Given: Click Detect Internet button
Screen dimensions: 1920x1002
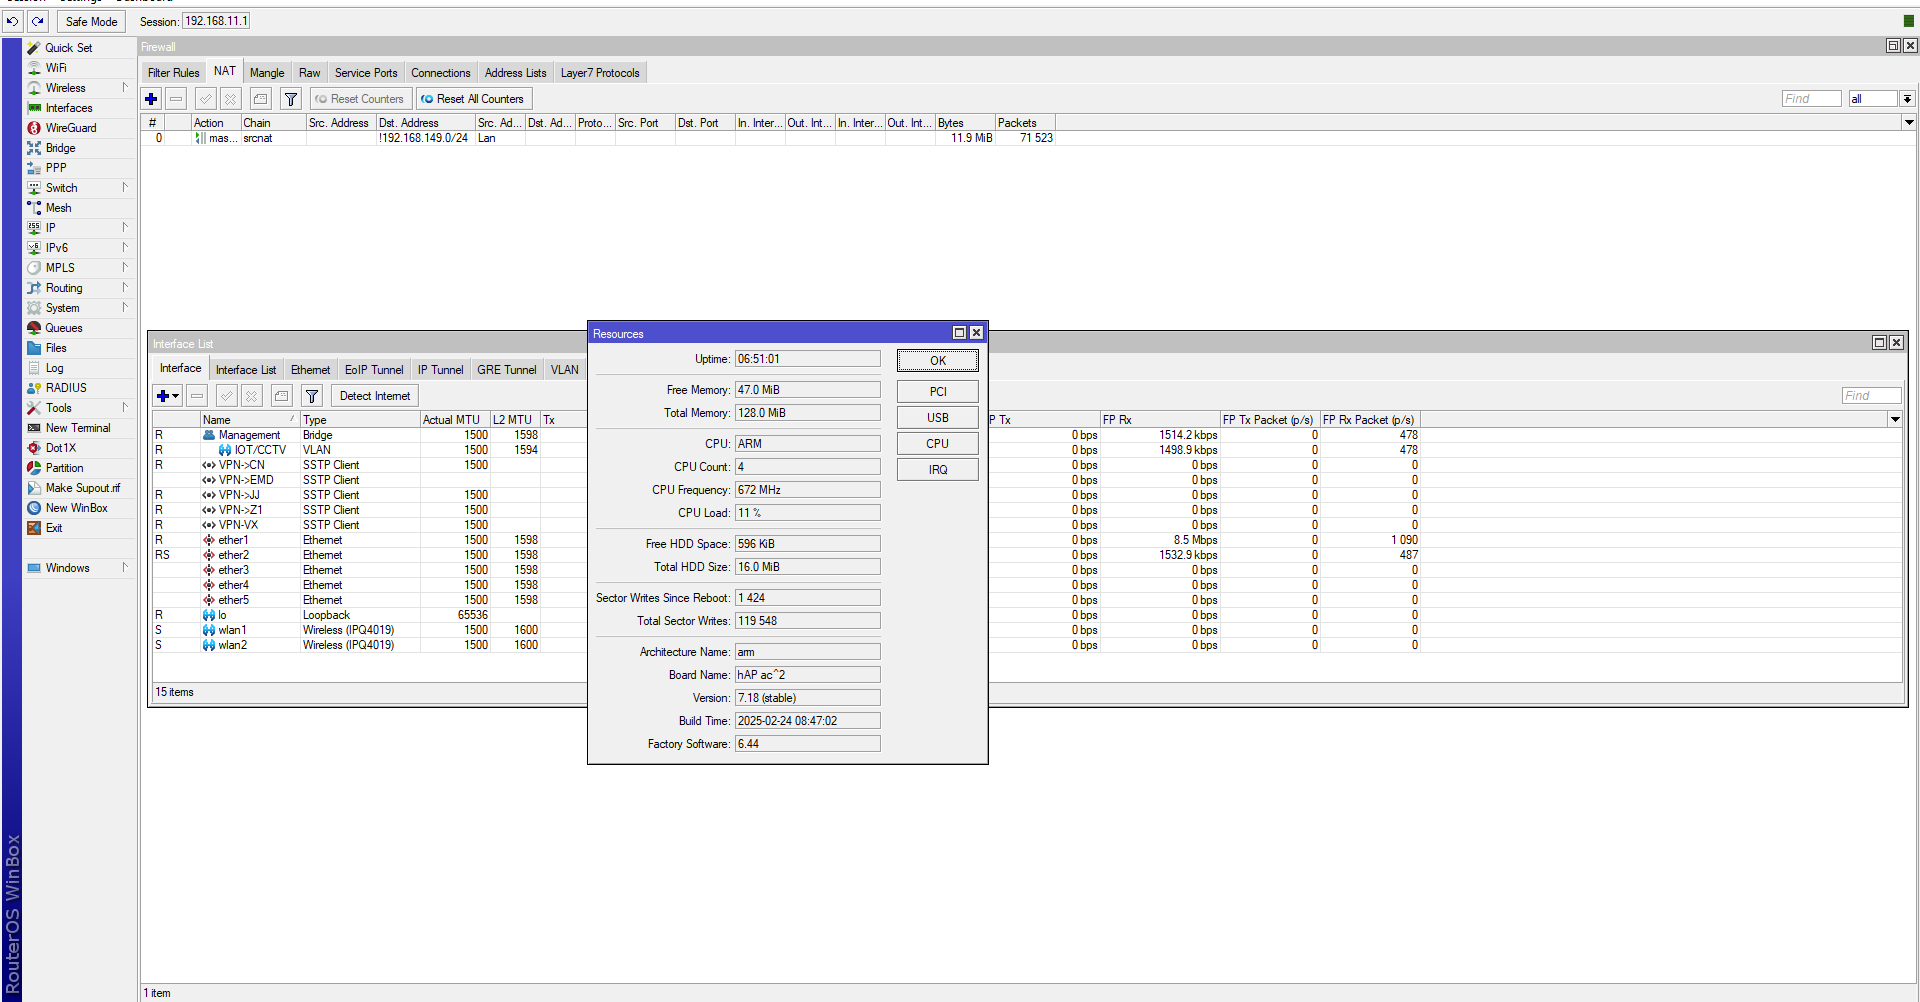Looking at the screenshot, I should click(x=375, y=396).
